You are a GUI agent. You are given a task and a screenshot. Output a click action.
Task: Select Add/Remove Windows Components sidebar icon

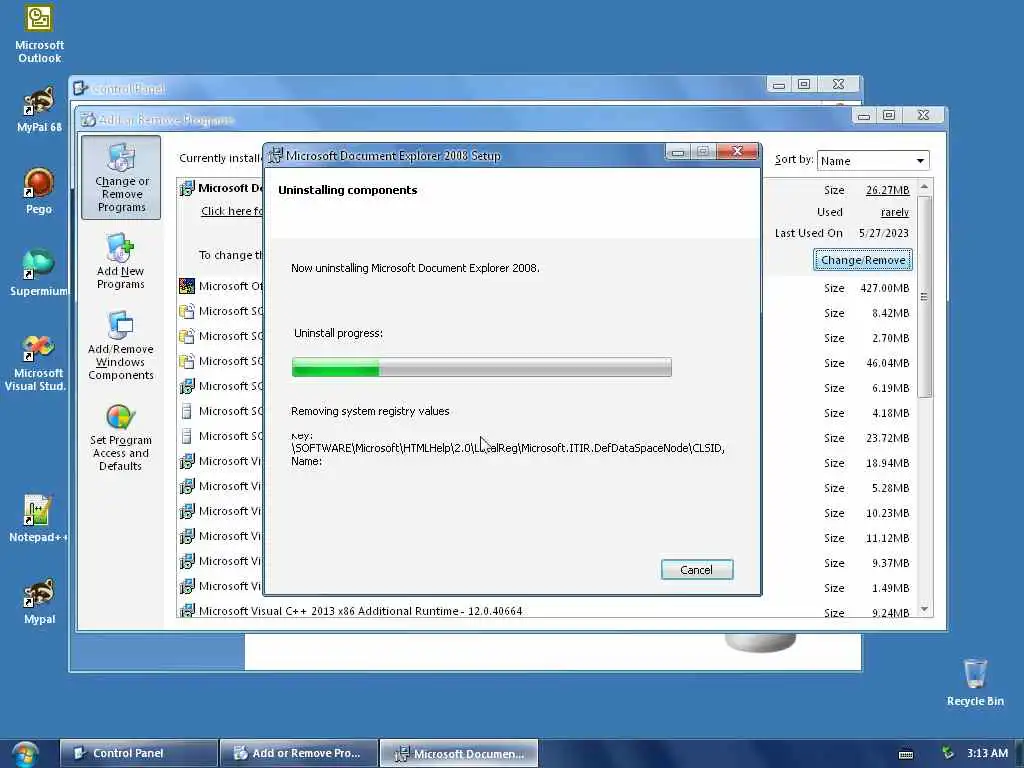121,345
